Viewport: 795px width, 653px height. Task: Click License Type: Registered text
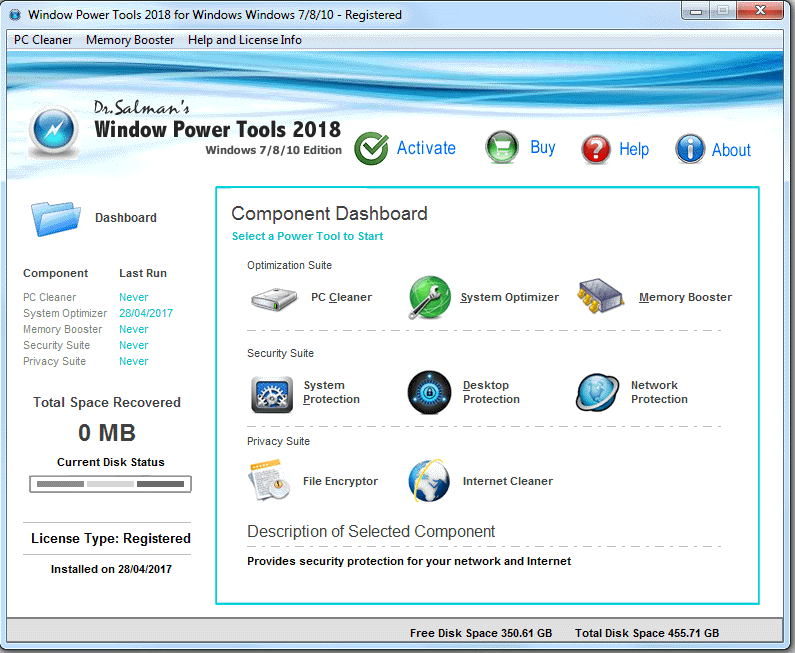coord(111,538)
